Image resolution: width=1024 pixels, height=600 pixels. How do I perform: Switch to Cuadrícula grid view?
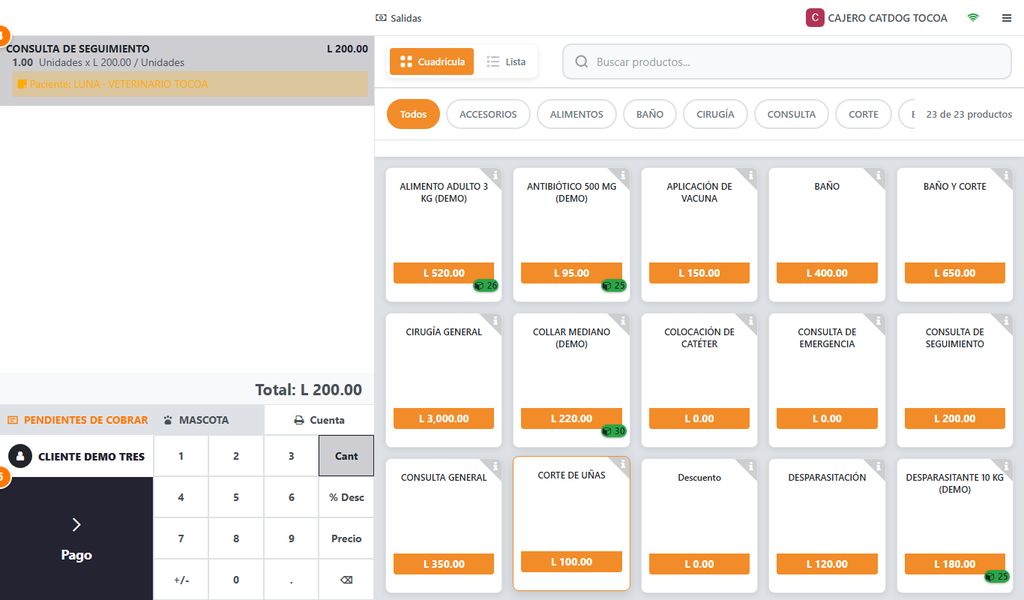click(x=432, y=62)
